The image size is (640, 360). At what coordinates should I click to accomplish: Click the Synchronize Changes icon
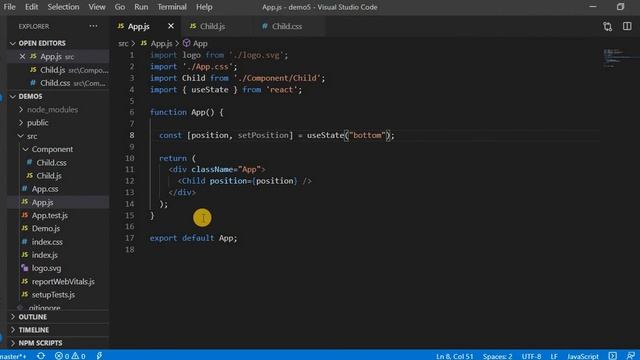(41, 356)
